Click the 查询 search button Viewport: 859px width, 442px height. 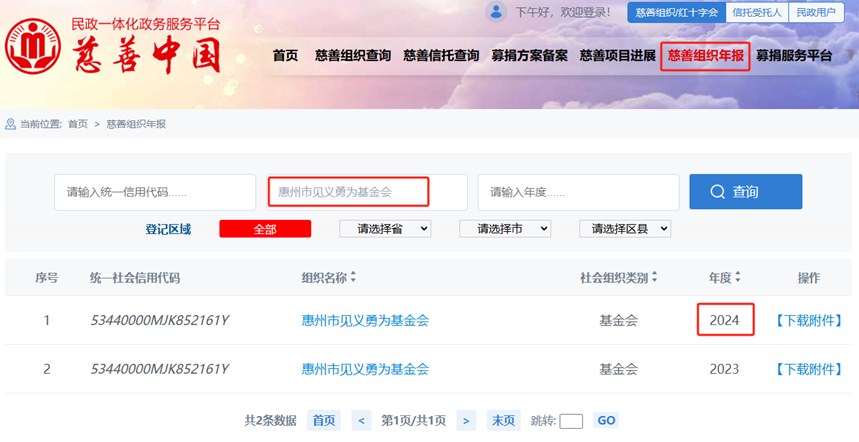(746, 192)
